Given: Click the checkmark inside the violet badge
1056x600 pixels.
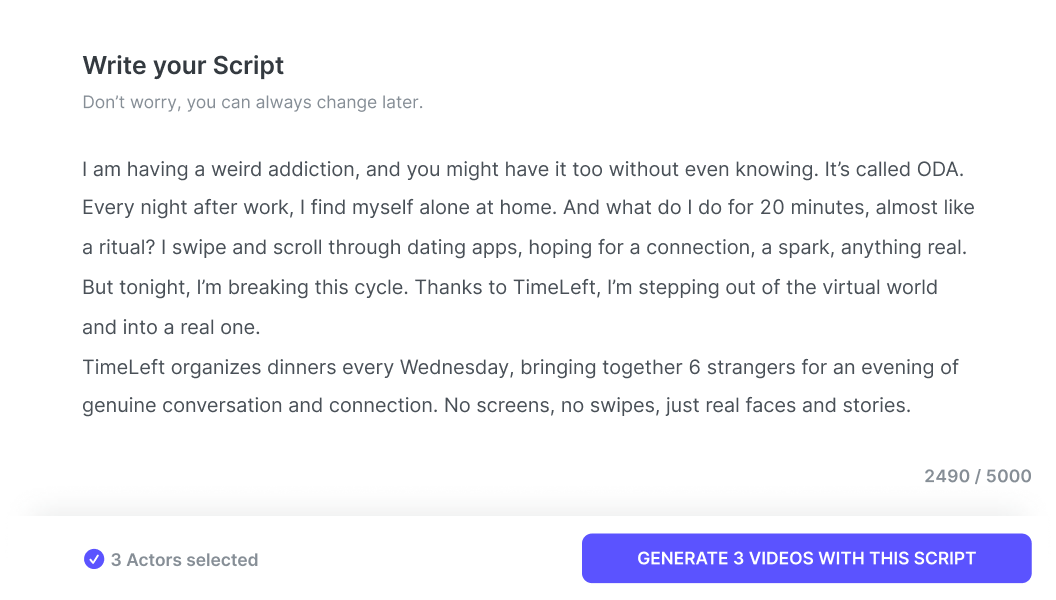Looking at the screenshot, I should [x=93, y=558].
